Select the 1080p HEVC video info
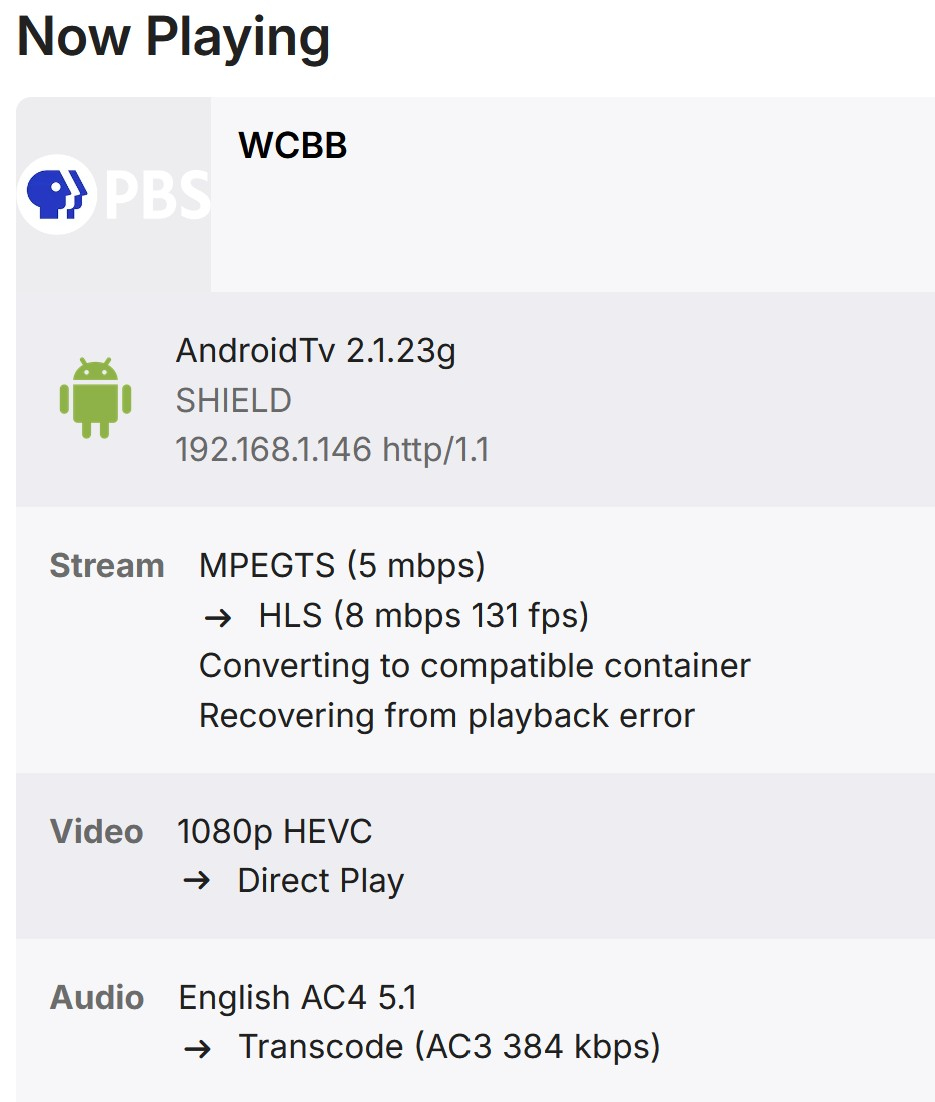Screen dimensions: 935x1102 tap(274, 832)
